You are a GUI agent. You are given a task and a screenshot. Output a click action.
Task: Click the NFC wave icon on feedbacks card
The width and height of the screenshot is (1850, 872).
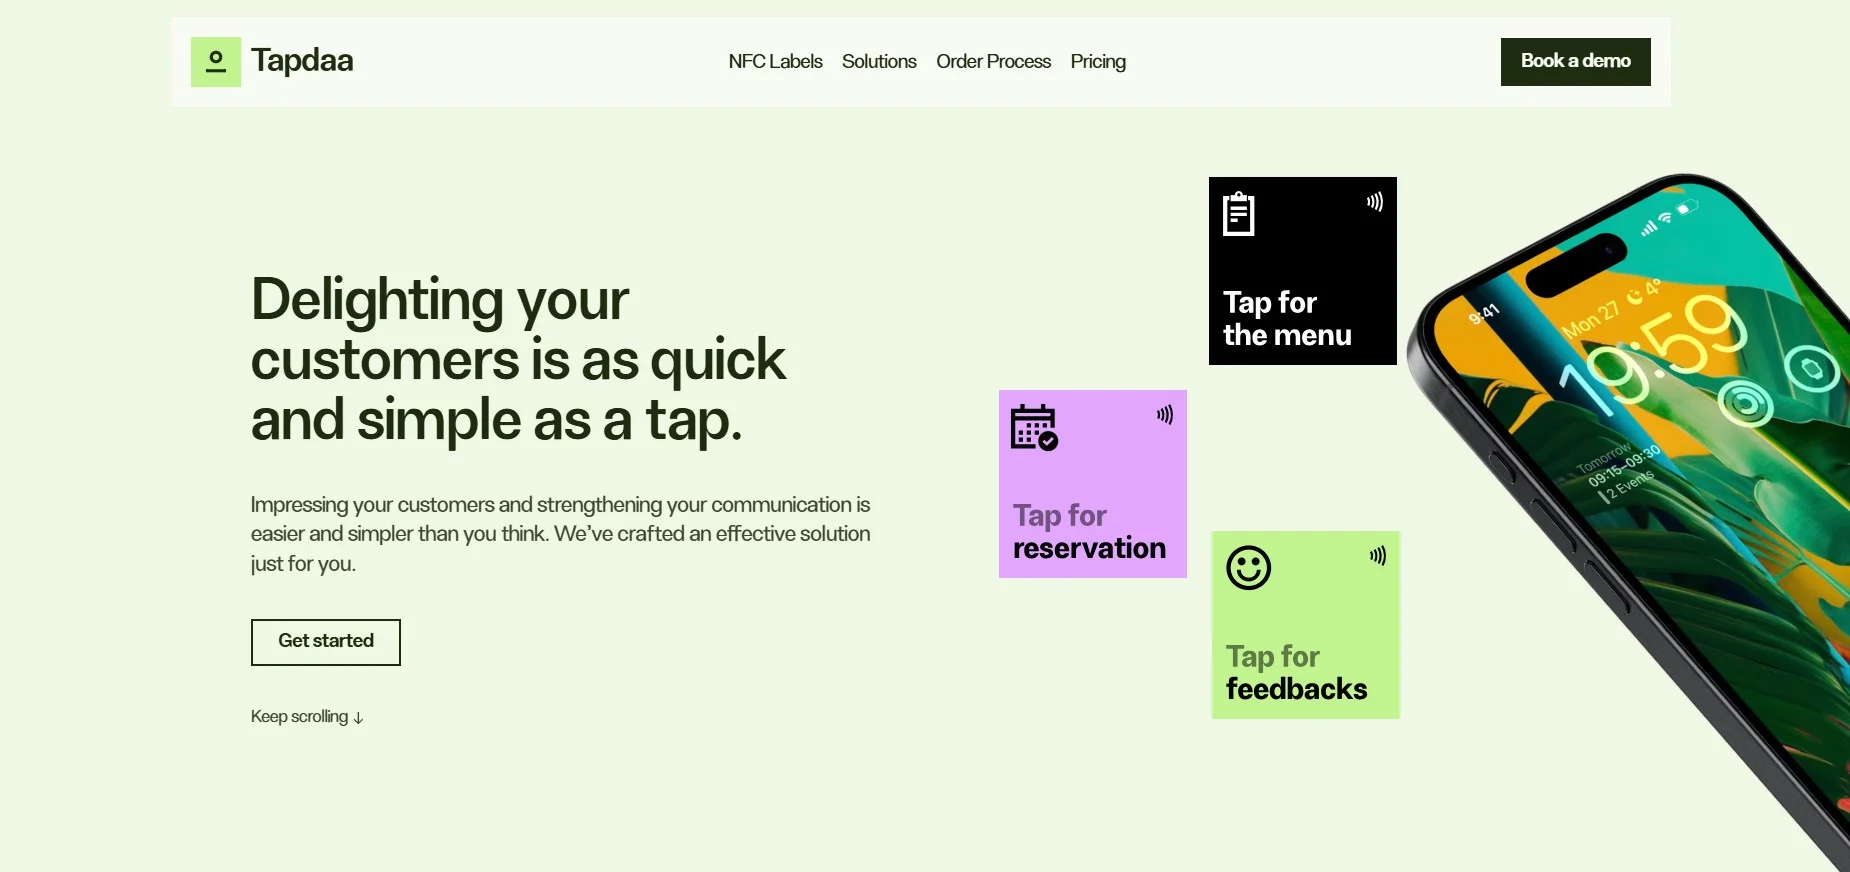point(1378,556)
